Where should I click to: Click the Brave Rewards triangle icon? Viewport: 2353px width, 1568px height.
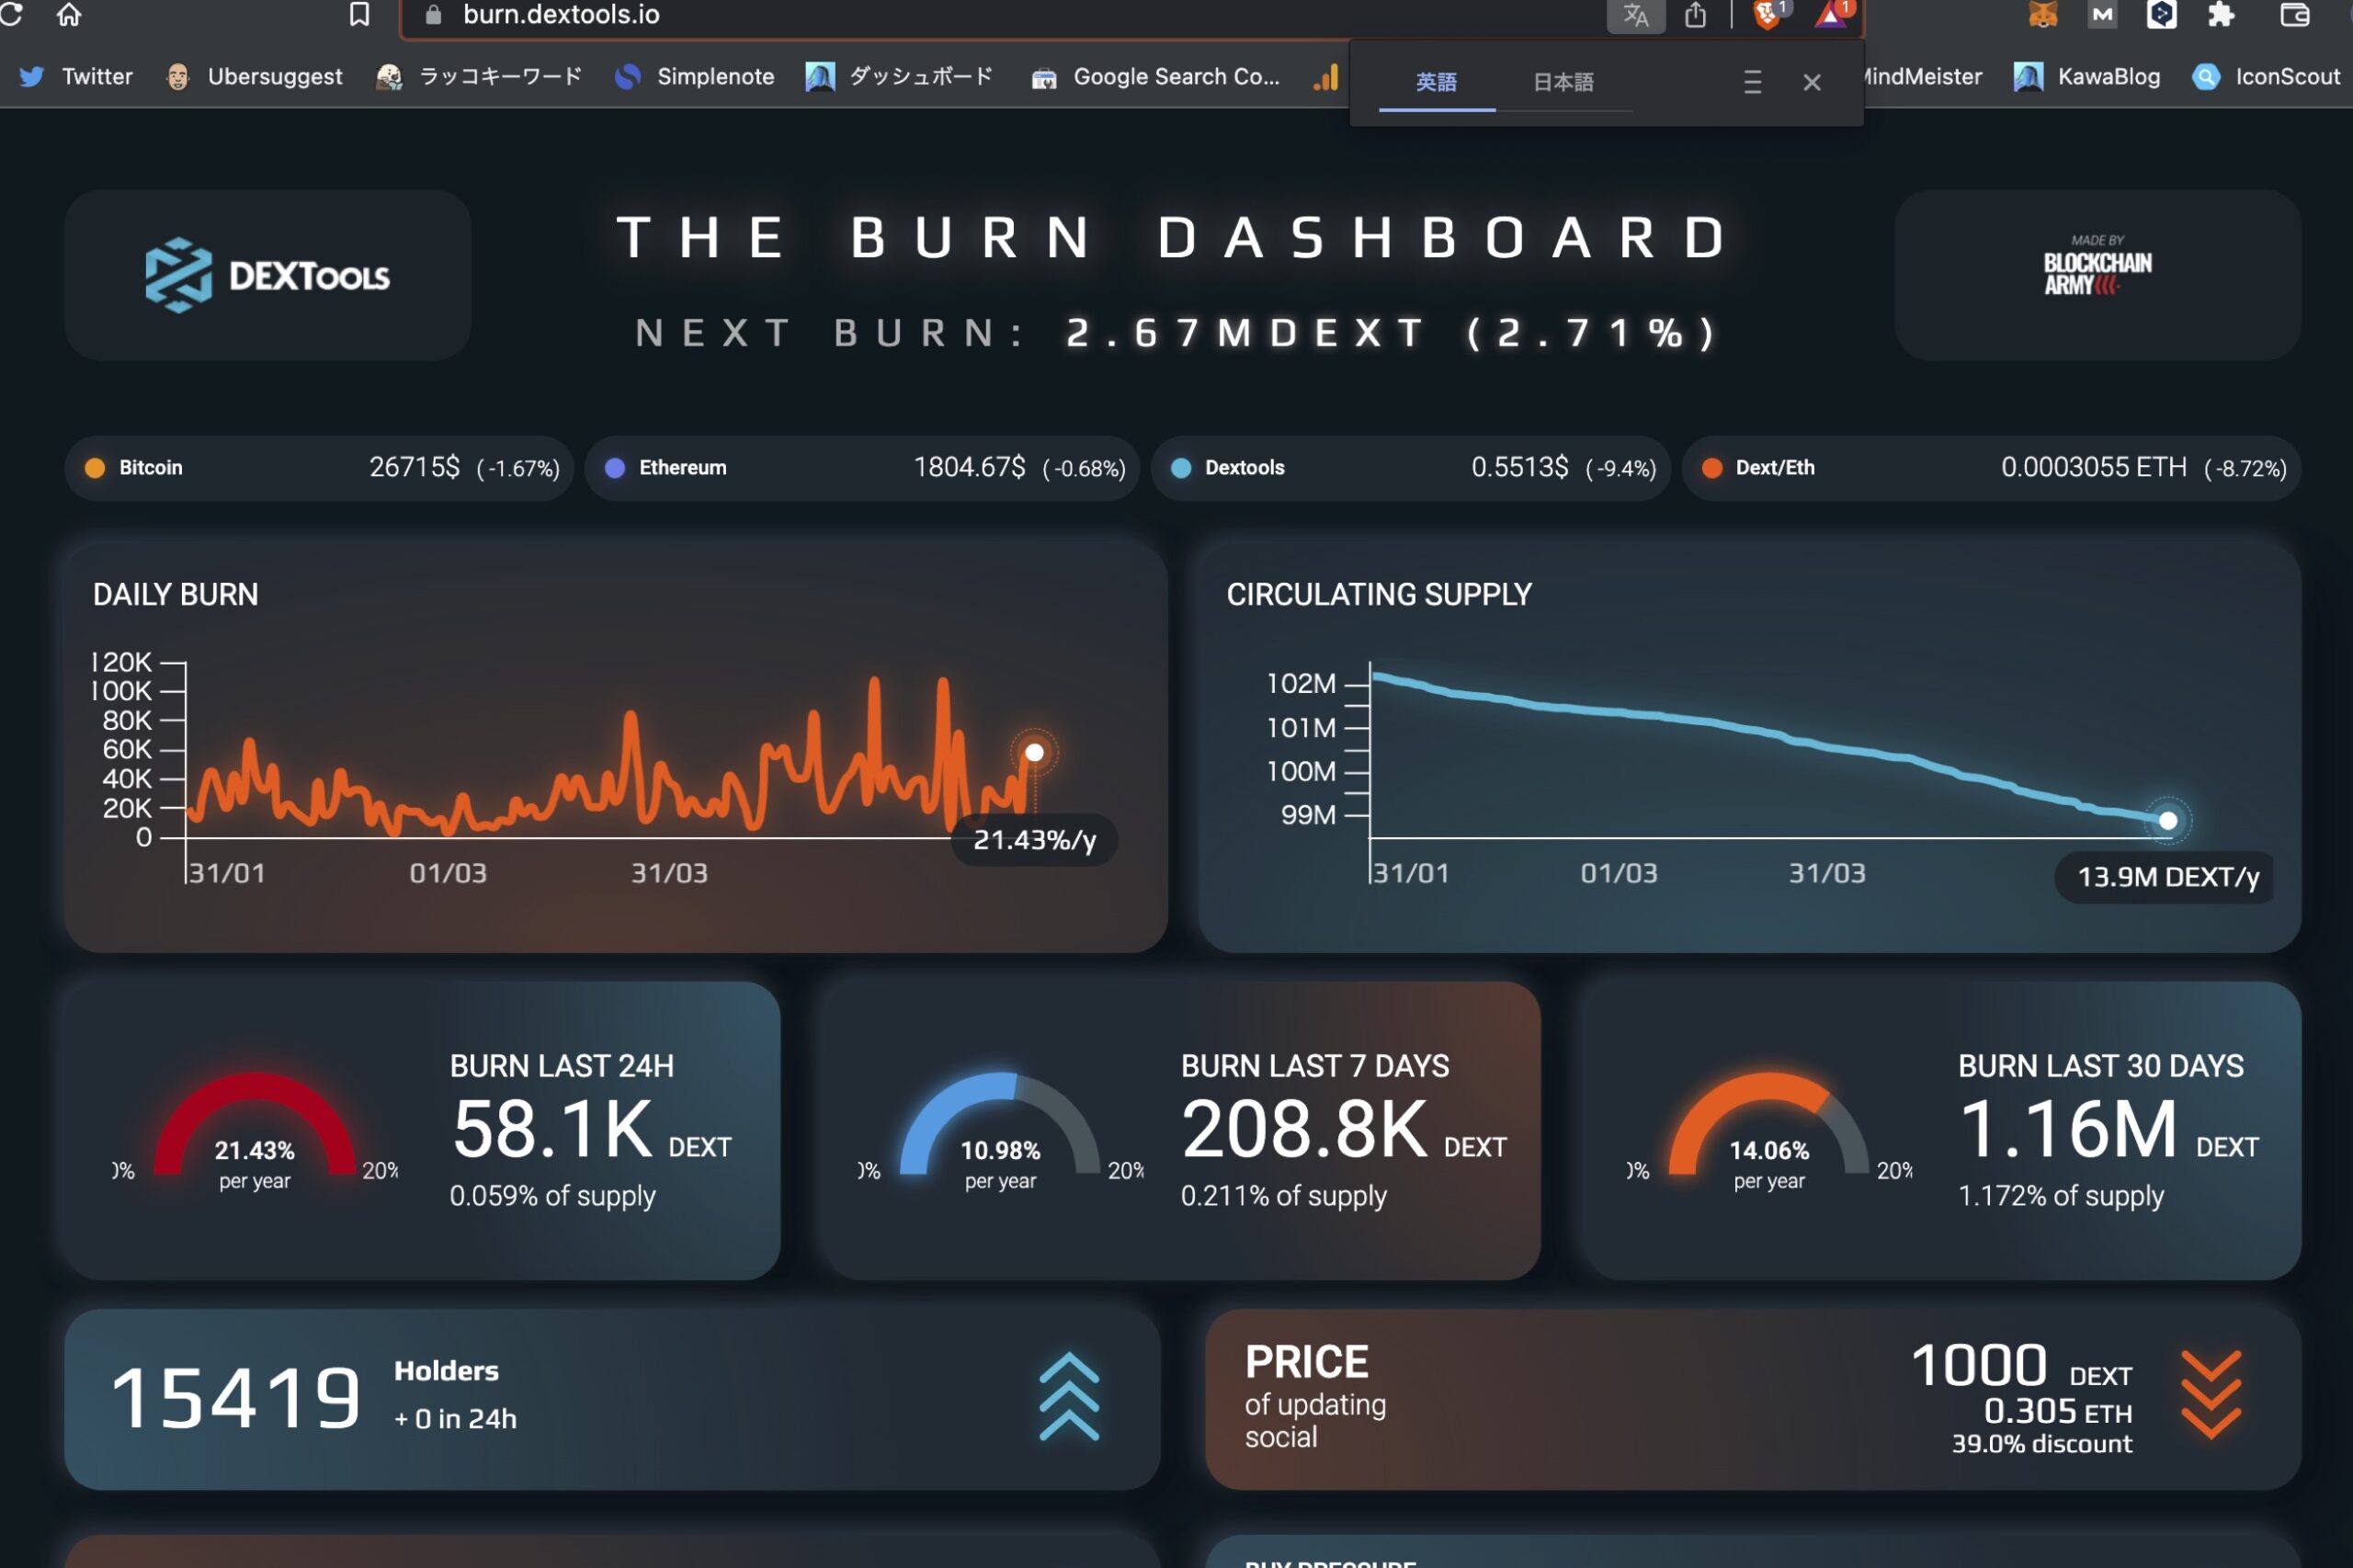click(x=1831, y=14)
